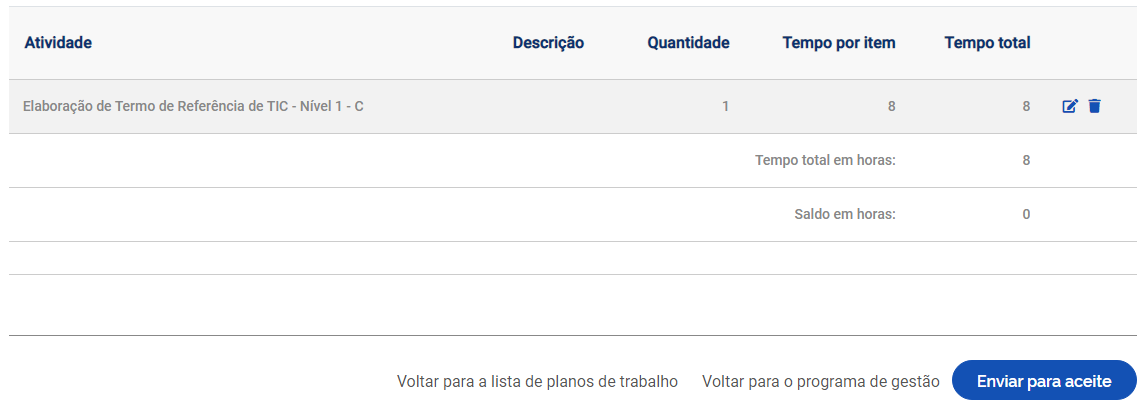The width and height of the screenshot is (1146, 414).
Task: Click the Quantidade column header
Action: point(688,43)
